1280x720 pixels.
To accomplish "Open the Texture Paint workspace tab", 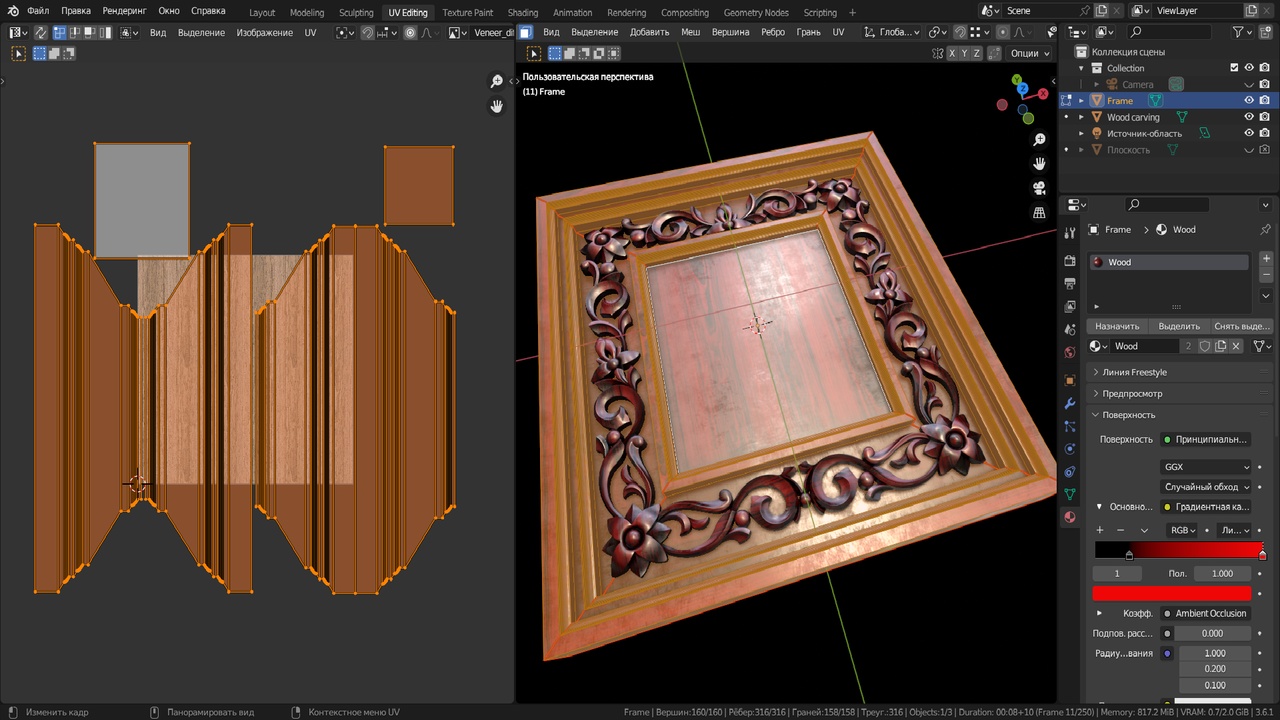I will (468, 12).
